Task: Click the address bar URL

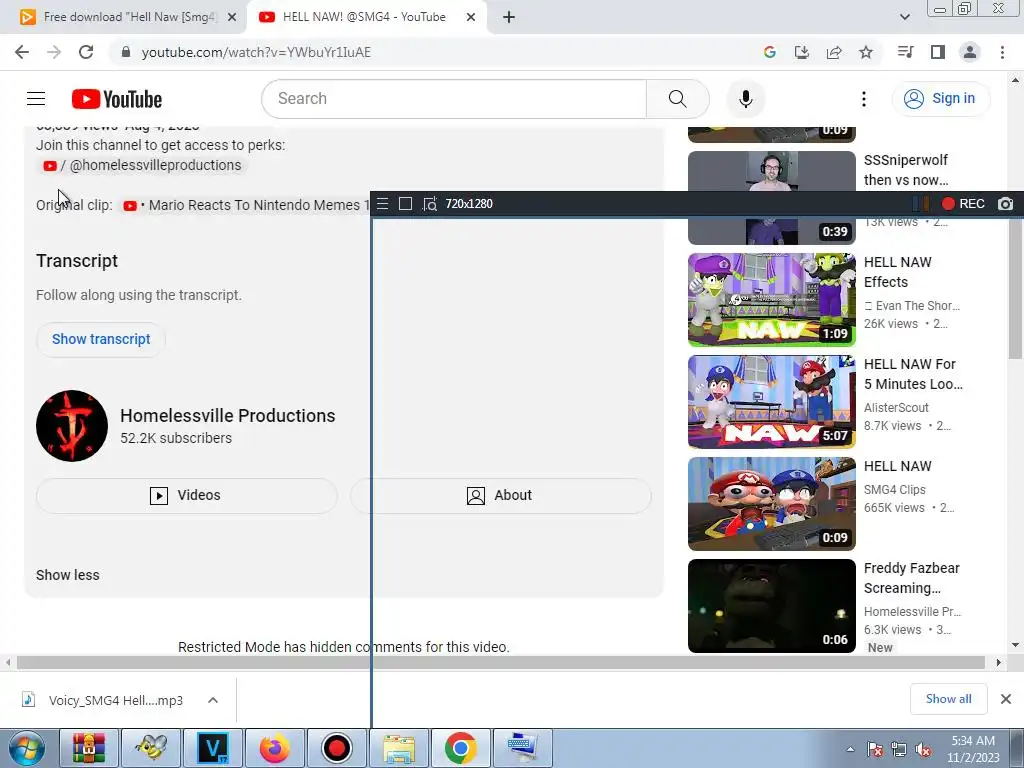Action: 256,52
